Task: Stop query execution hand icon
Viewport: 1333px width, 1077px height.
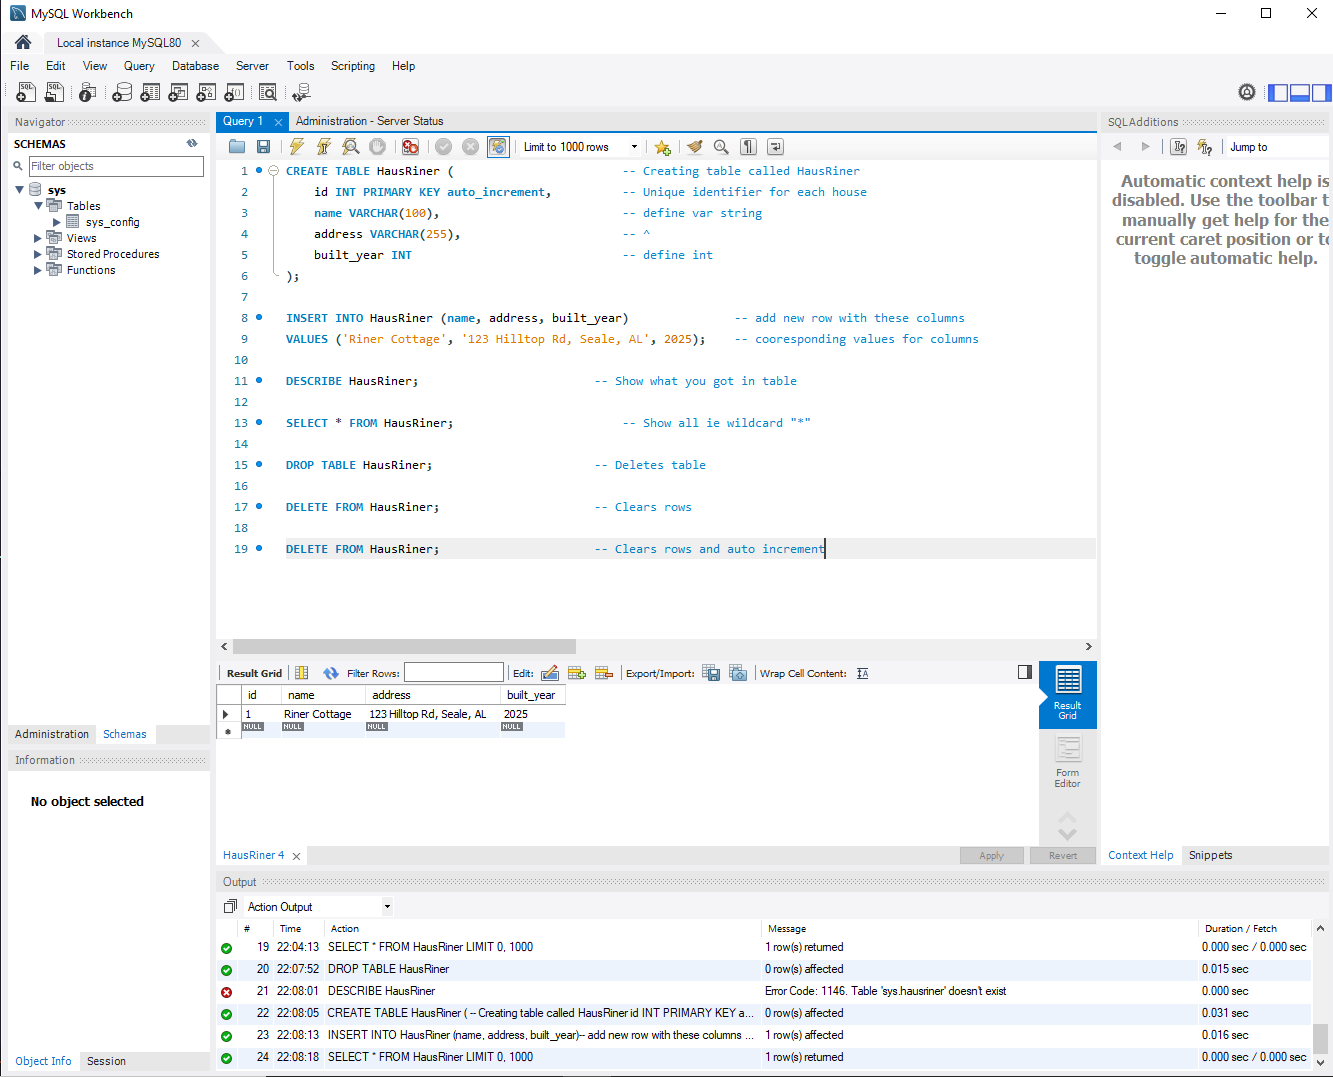Action: tap(377, 147)
